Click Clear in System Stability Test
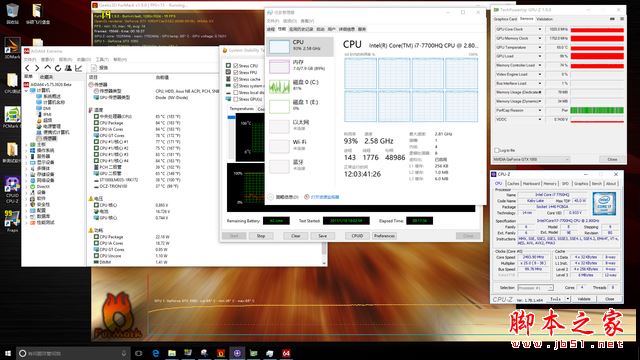The height and width of the screenshot is (360, 640). 296,236
